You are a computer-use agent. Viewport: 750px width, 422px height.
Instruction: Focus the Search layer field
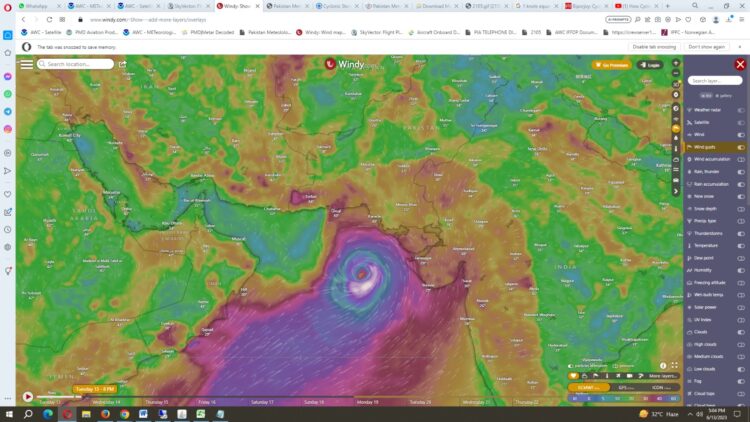[715, 81]
